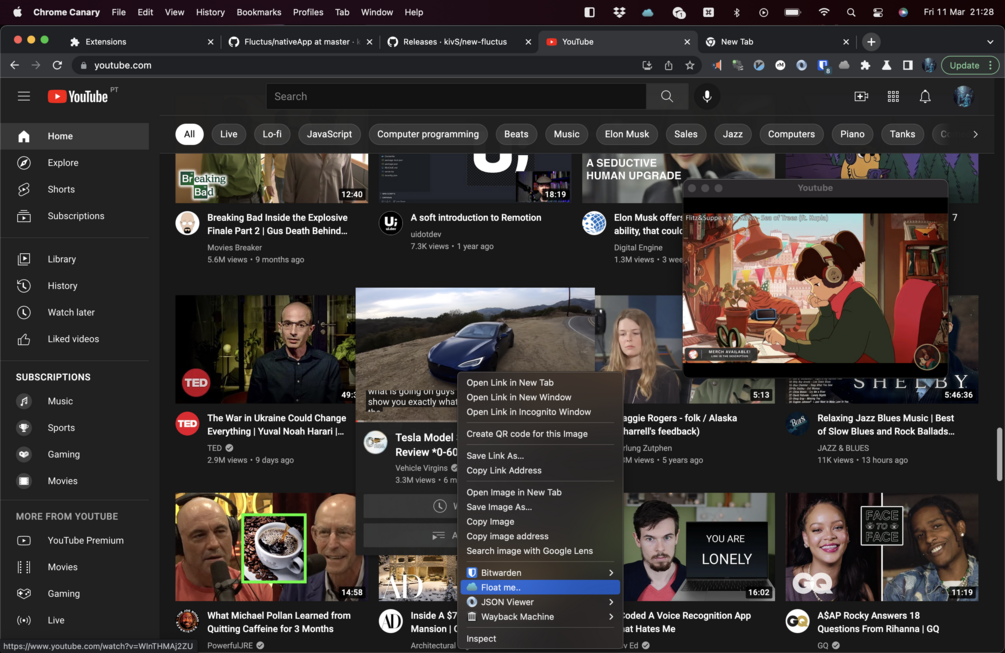Open Liked videos in the sidebar
Viewport: 1005px width, 653px height.
75,339
